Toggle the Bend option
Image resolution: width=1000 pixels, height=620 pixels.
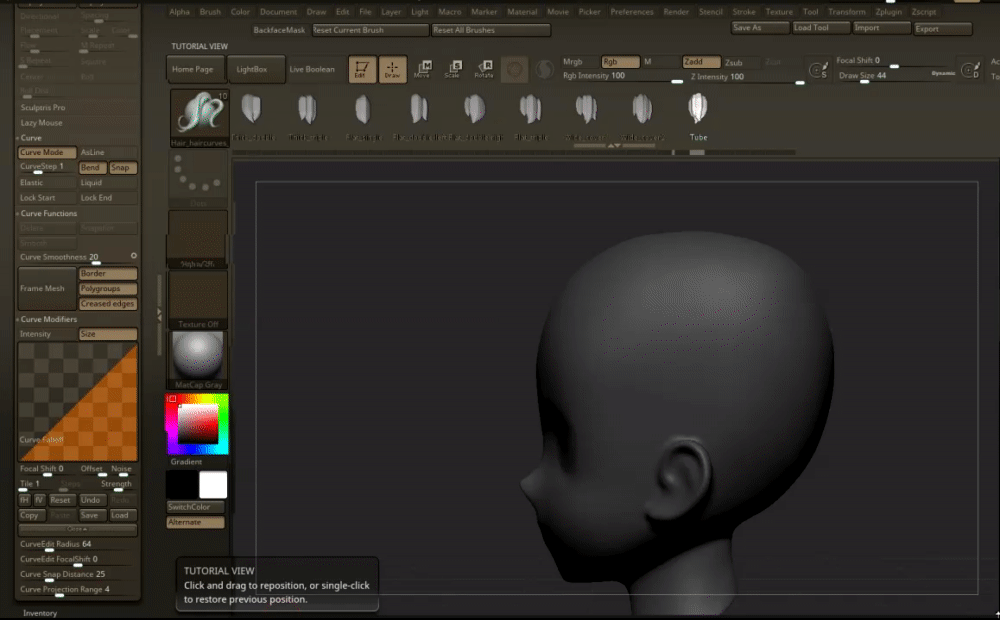point(92,168)
